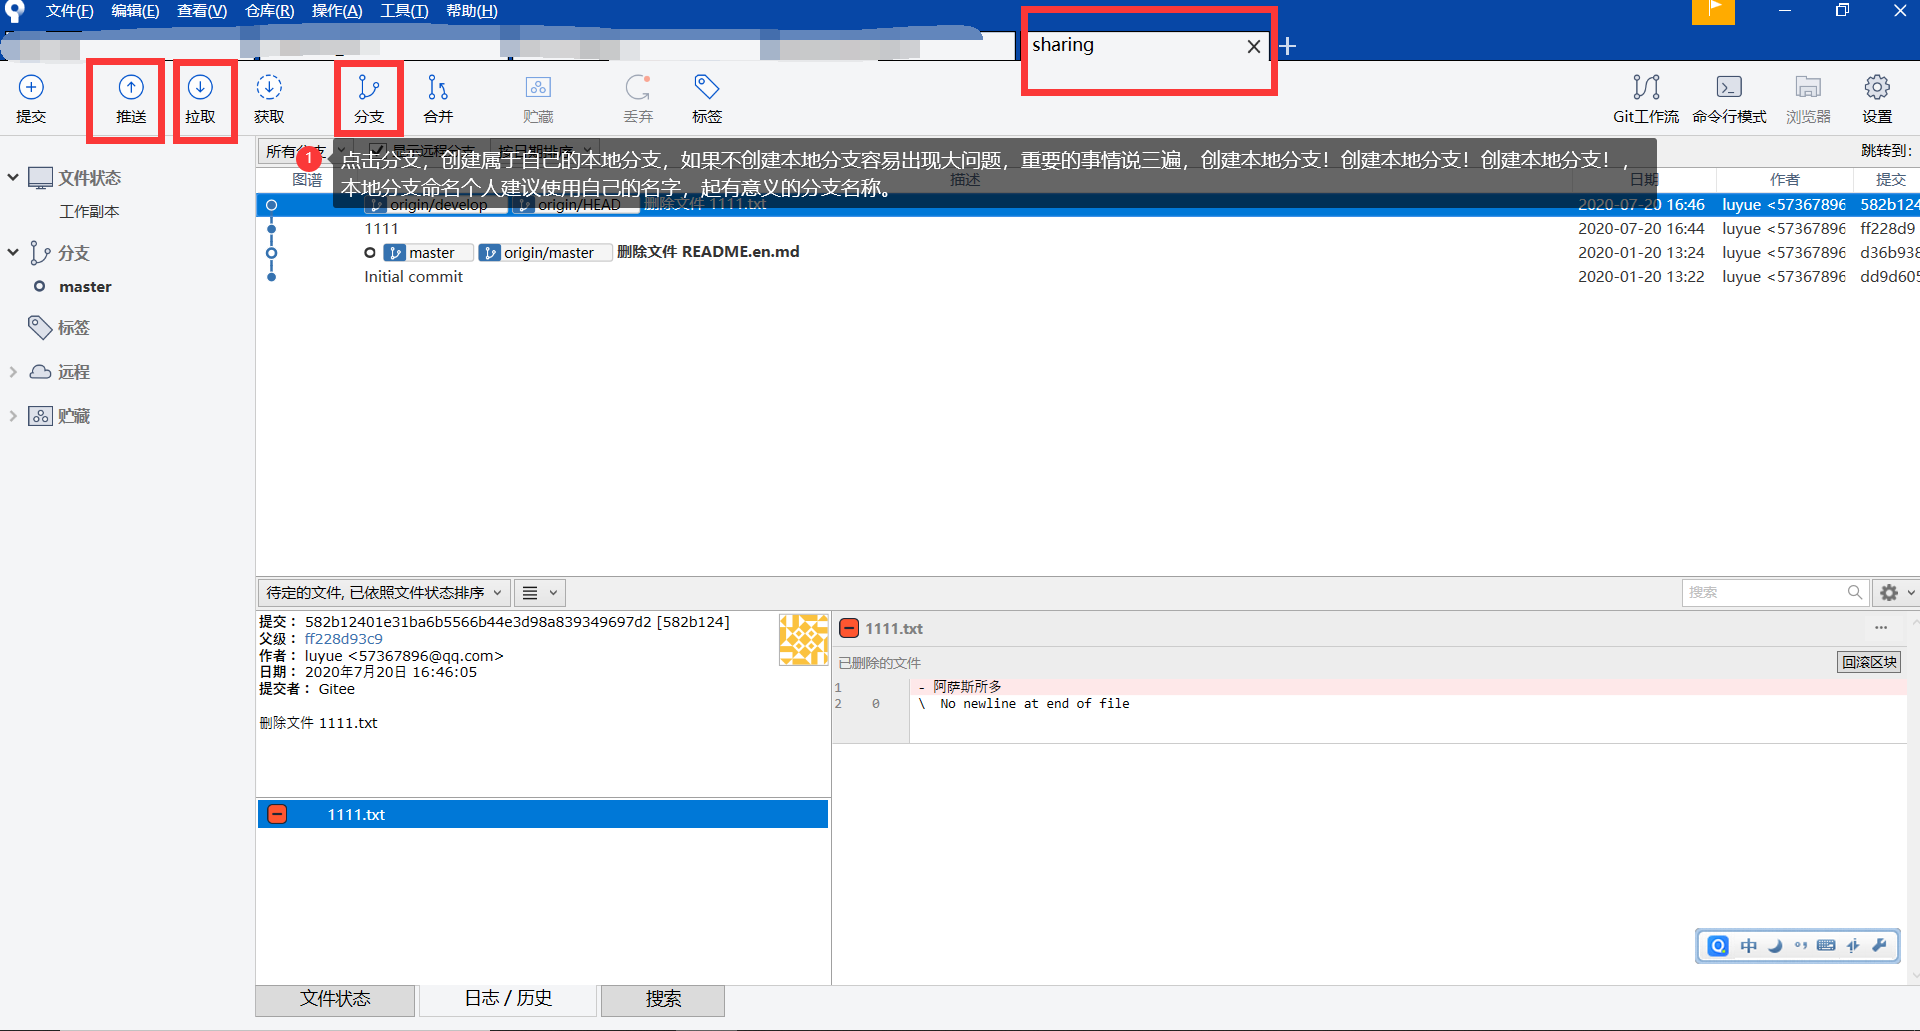Click the 作者 column header
1920x1031 pixels.
(1784, 180)
